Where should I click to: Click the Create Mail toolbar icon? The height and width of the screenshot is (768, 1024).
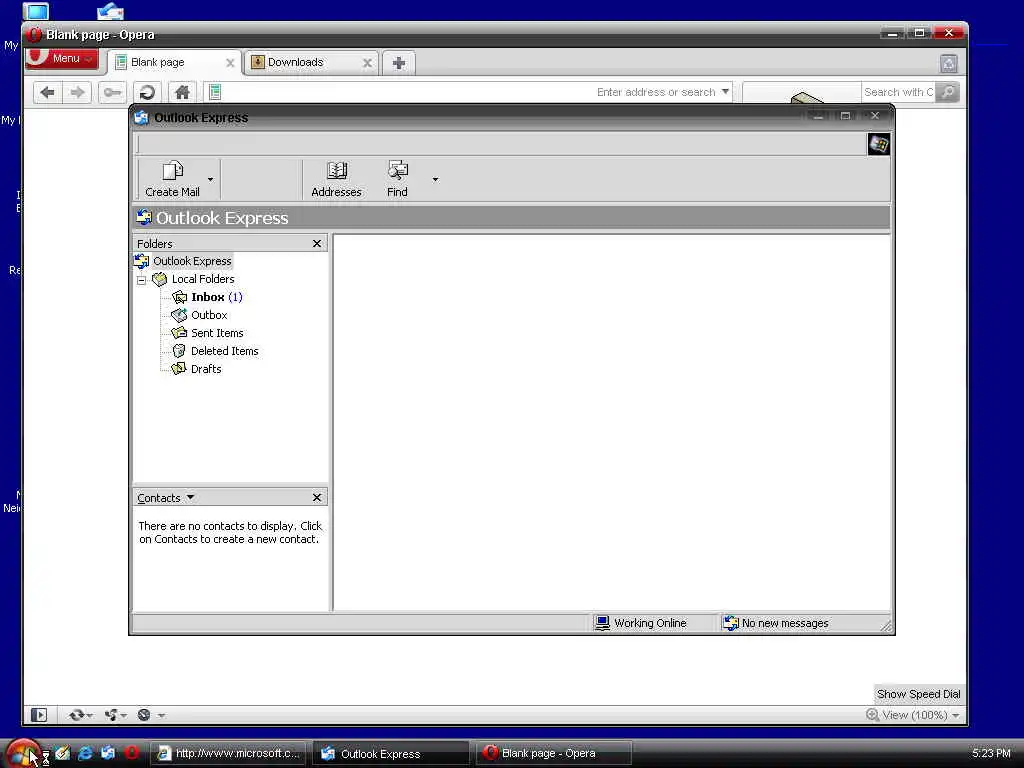pyautogui.click(x=172, y=178)
